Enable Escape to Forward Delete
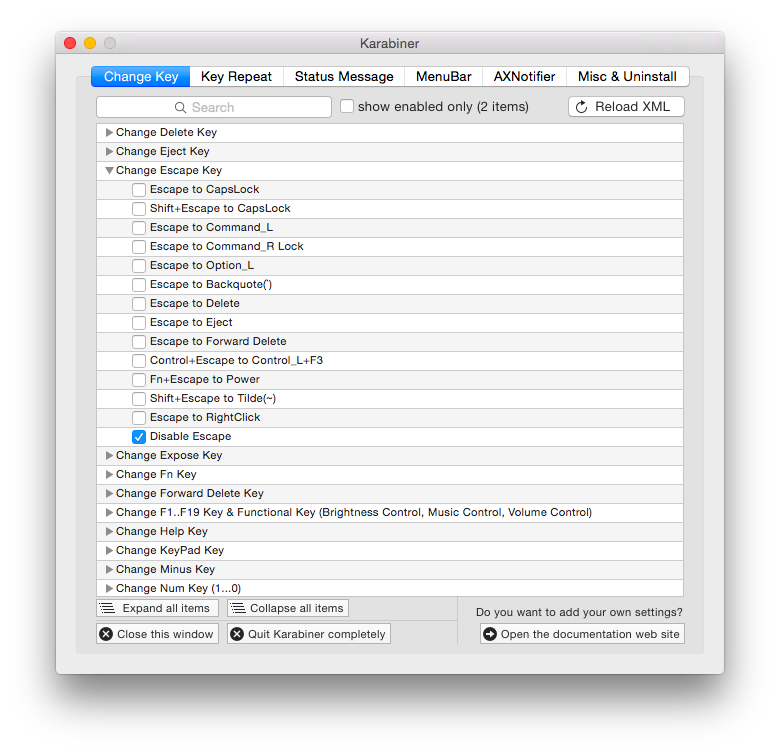Image resolution: width=780 pixels, height=754 pixels. (139, 342)
